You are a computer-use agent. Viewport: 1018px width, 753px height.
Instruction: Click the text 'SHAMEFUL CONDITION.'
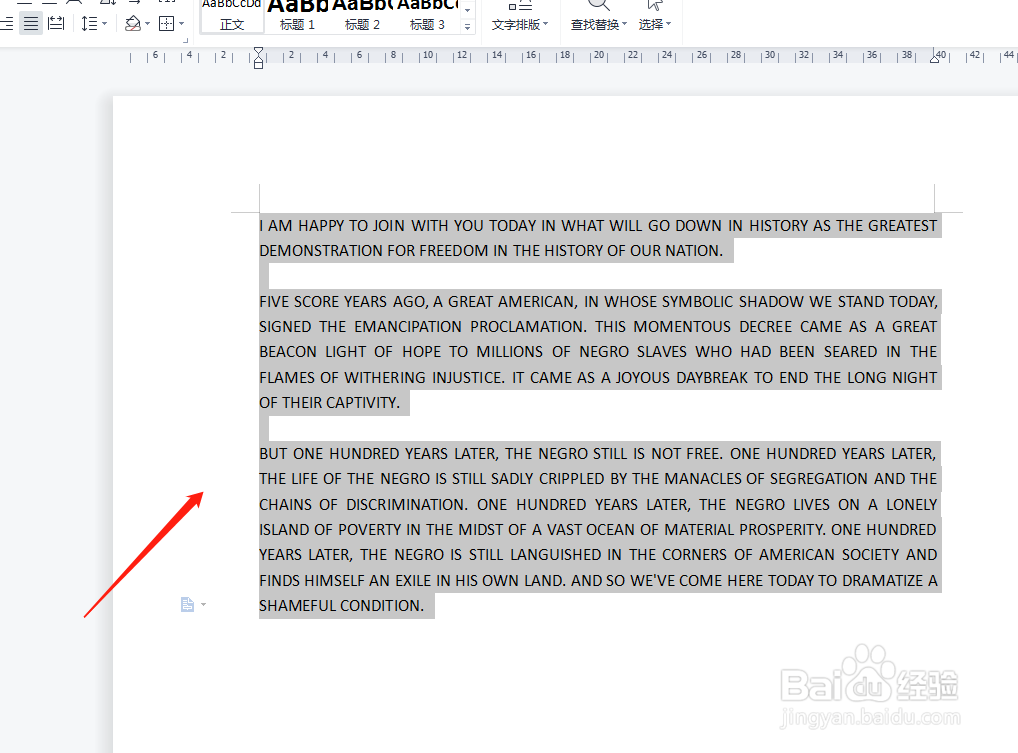tap(341, 606)
